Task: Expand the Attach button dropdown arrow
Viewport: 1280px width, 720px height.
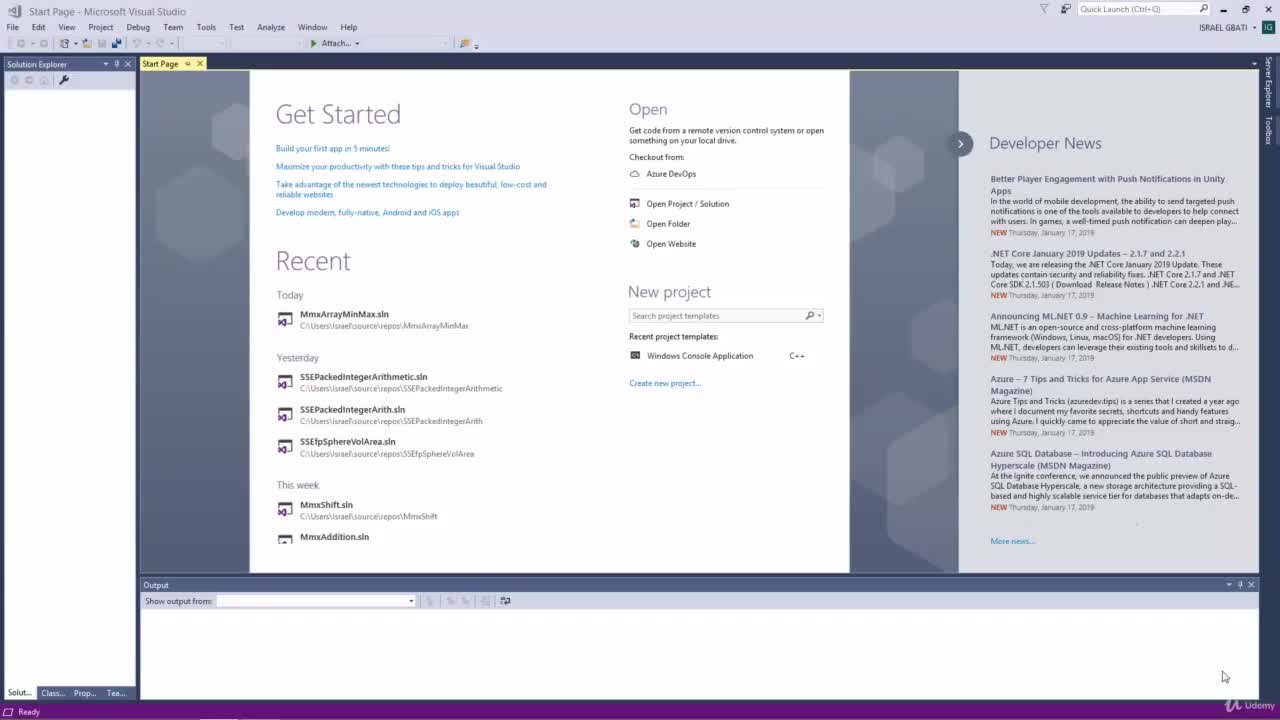Action: [x=357, y=43]
